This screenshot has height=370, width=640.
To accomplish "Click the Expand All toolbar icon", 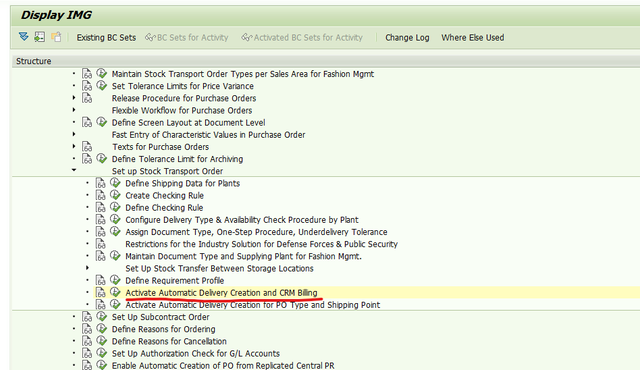I will point(24,37).
